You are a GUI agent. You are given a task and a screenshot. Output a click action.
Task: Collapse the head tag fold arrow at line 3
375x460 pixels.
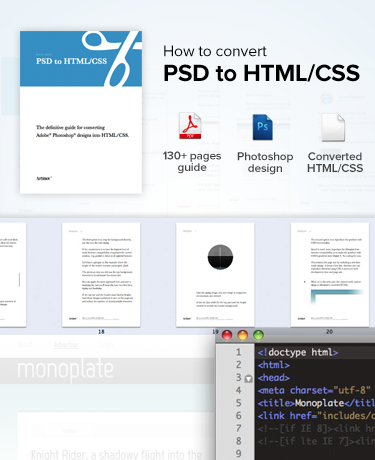tap(248, 379)
